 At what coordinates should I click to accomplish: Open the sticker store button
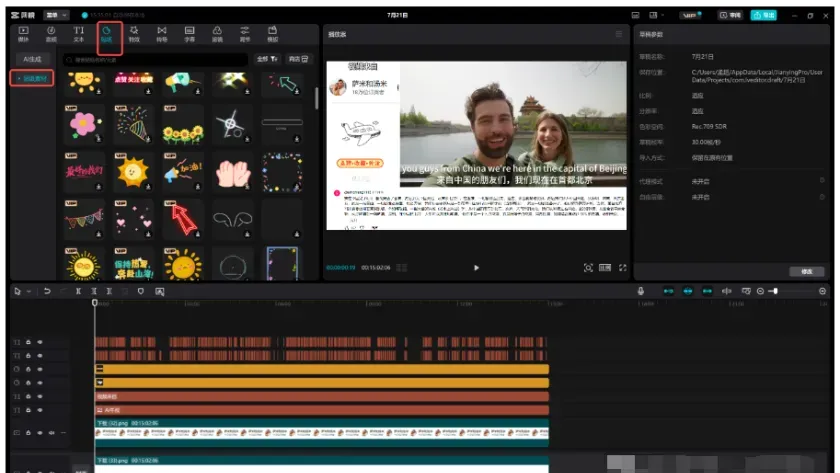[x=298, y=59]
